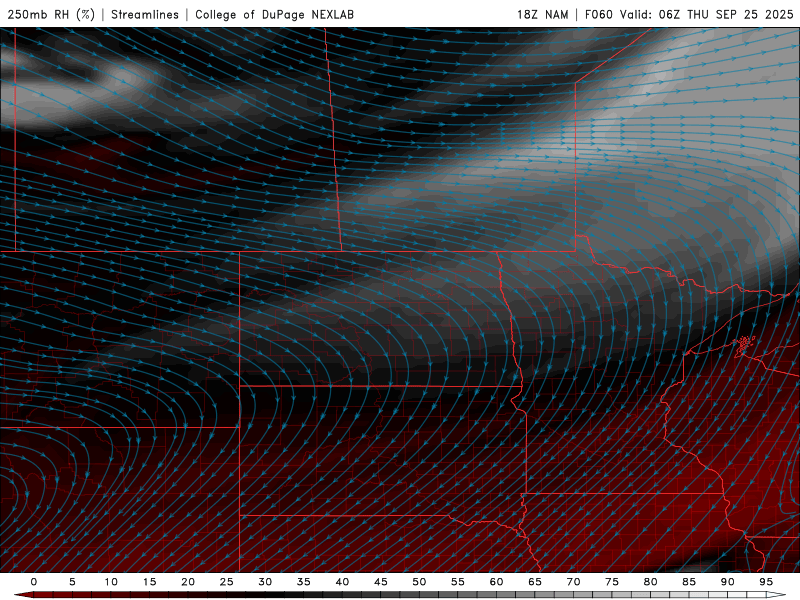Image resolution: width=800 pixels, height=600 pixels.
Task: Click the color scale label "35"
Action: 304,582
